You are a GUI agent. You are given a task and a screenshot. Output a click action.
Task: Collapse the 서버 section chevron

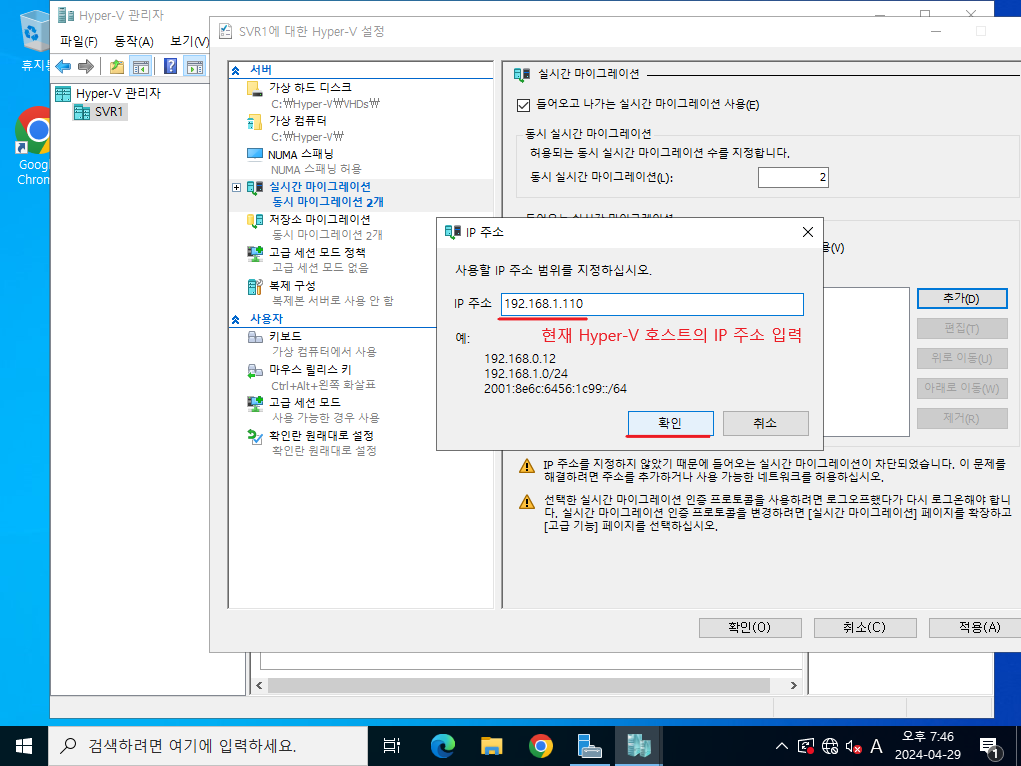pyautogui.click(x=236, y=70)
